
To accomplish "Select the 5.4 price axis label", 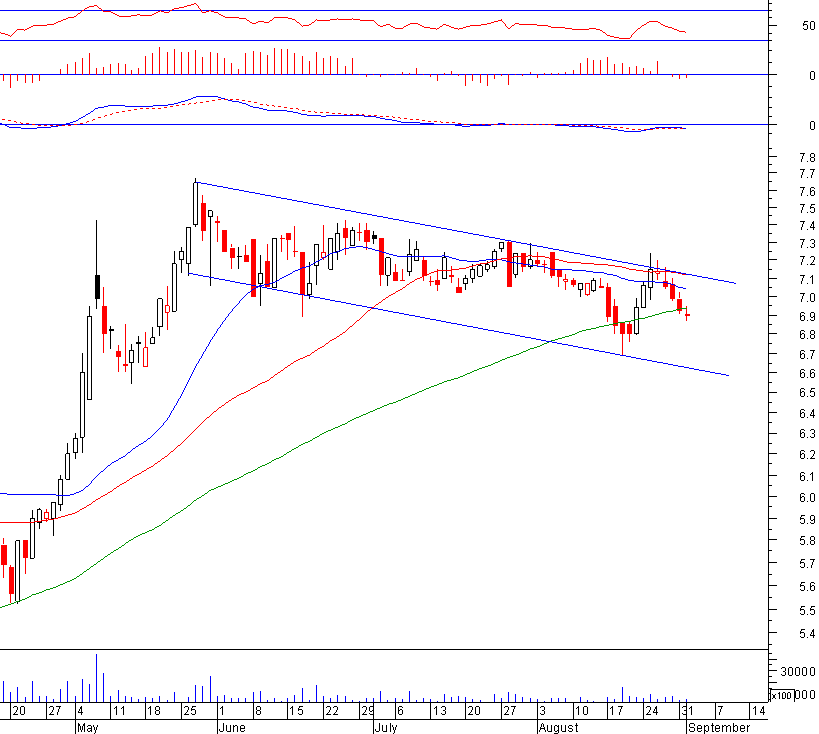I will coord(807,634).
